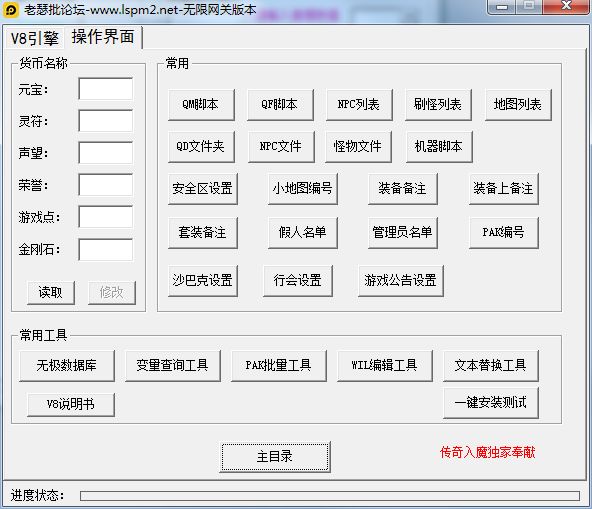Screen dimensions: 592x509
Task: Click the 元宝 input field
Action: point(106,89)
